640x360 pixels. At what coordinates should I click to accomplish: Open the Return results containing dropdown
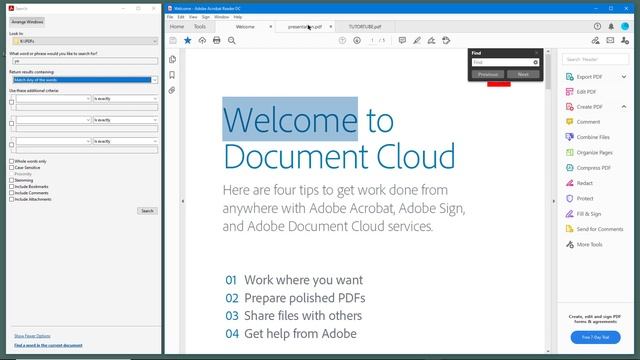85,80
